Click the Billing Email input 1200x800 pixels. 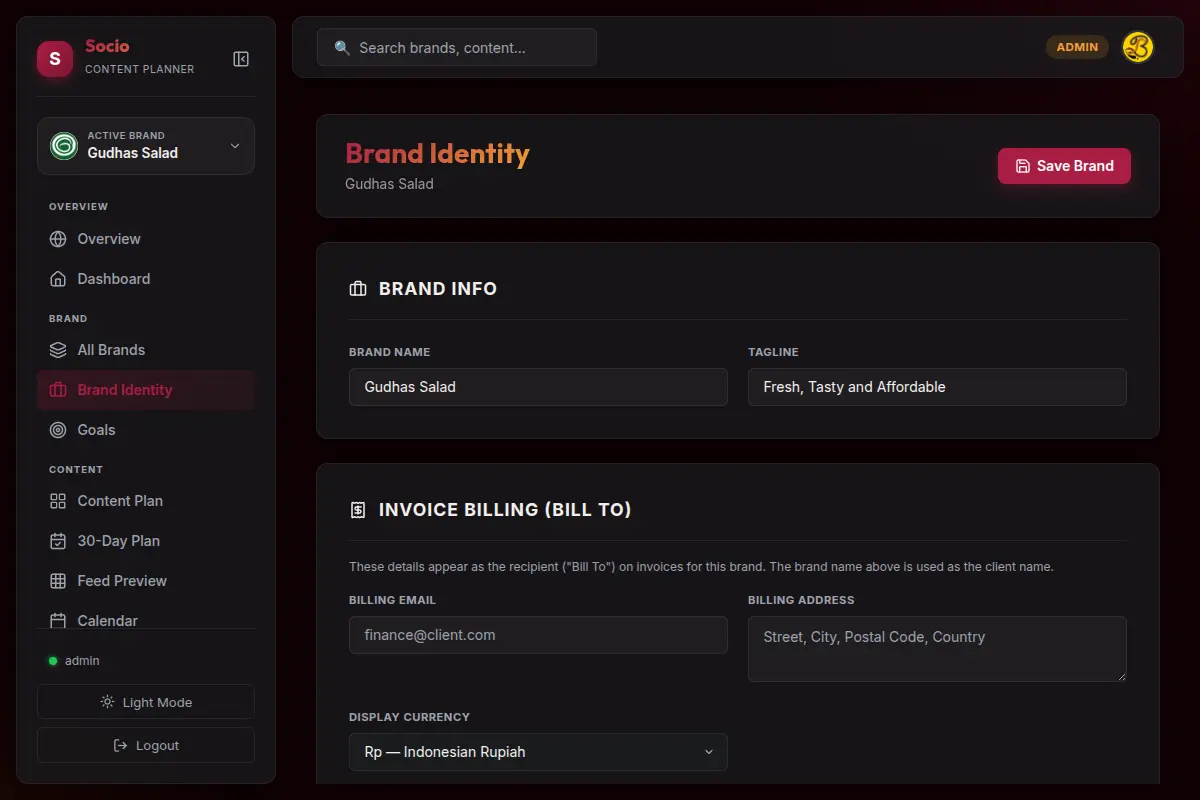click(538, 635)
